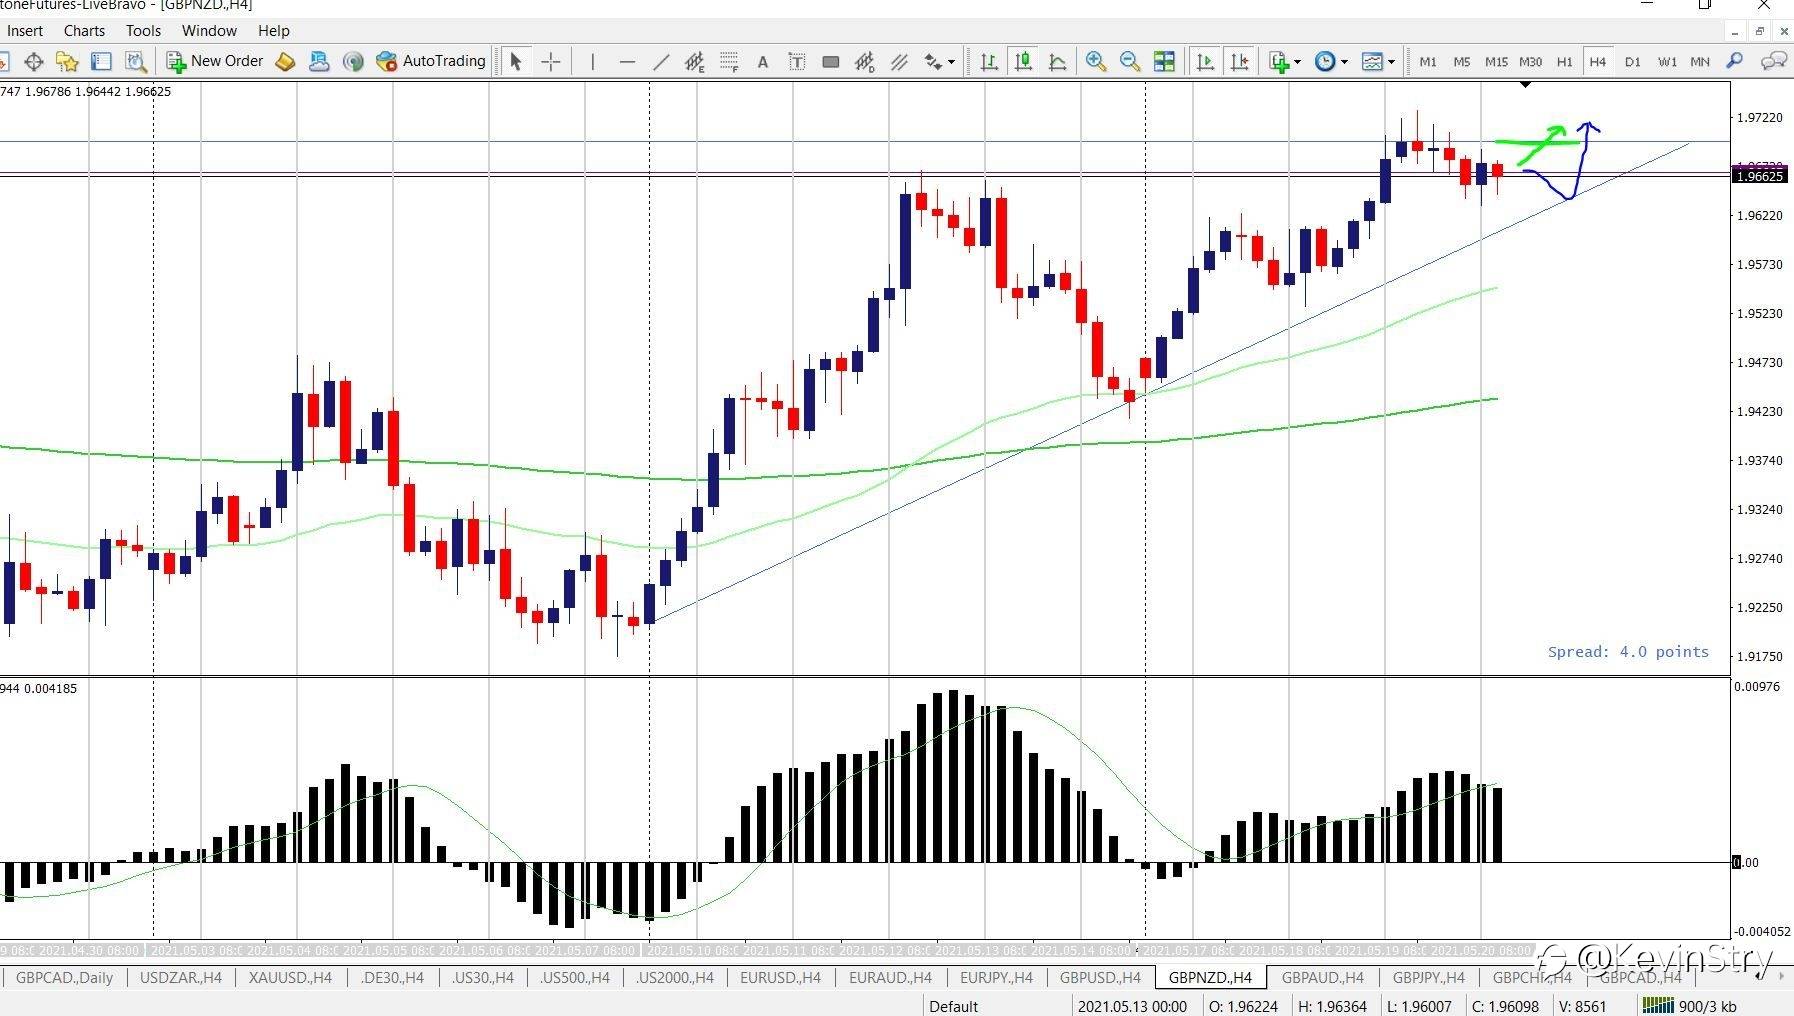The height and width of the screenshot is (1016, 1794).
Task: Switch to bar chart mode
Action: point(989,61)
